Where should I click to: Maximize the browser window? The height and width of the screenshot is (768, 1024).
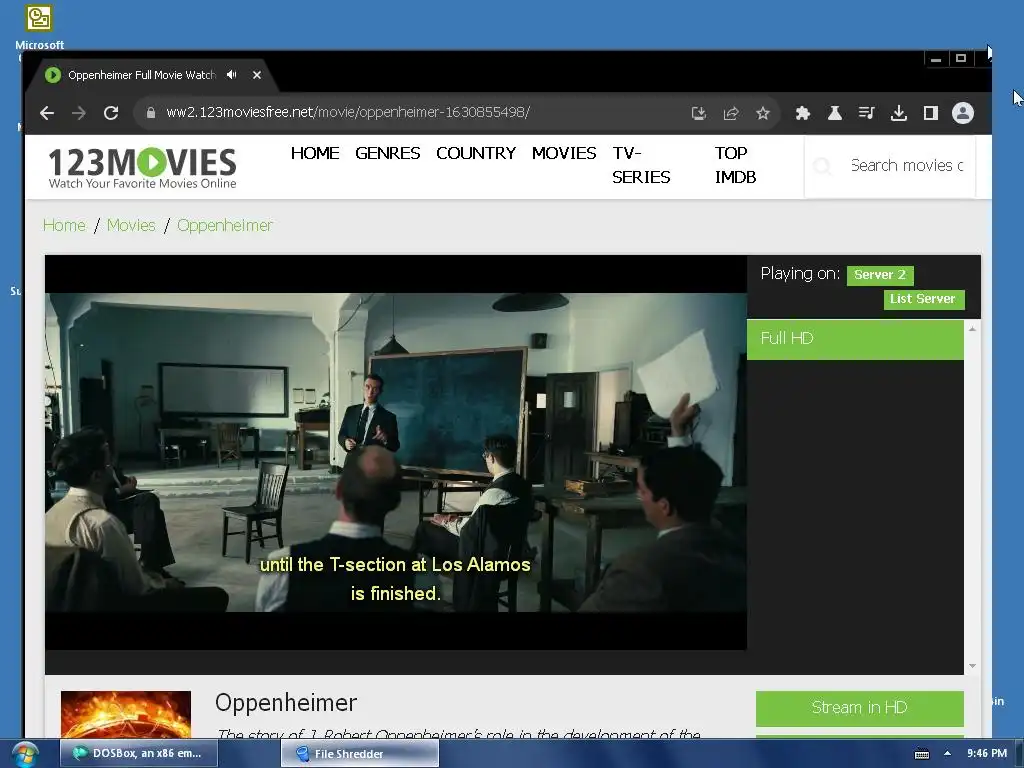click(x=961, y=59)
